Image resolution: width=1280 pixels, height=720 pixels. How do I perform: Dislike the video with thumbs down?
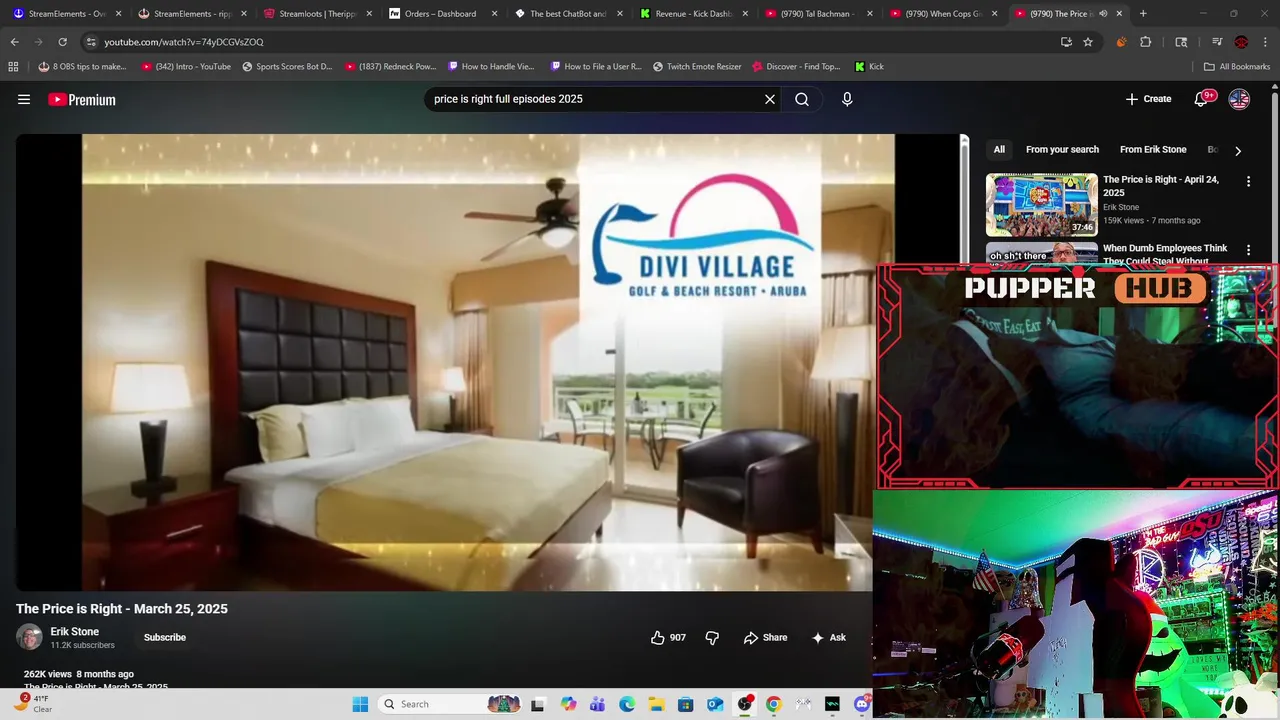(x=712, y=637)
